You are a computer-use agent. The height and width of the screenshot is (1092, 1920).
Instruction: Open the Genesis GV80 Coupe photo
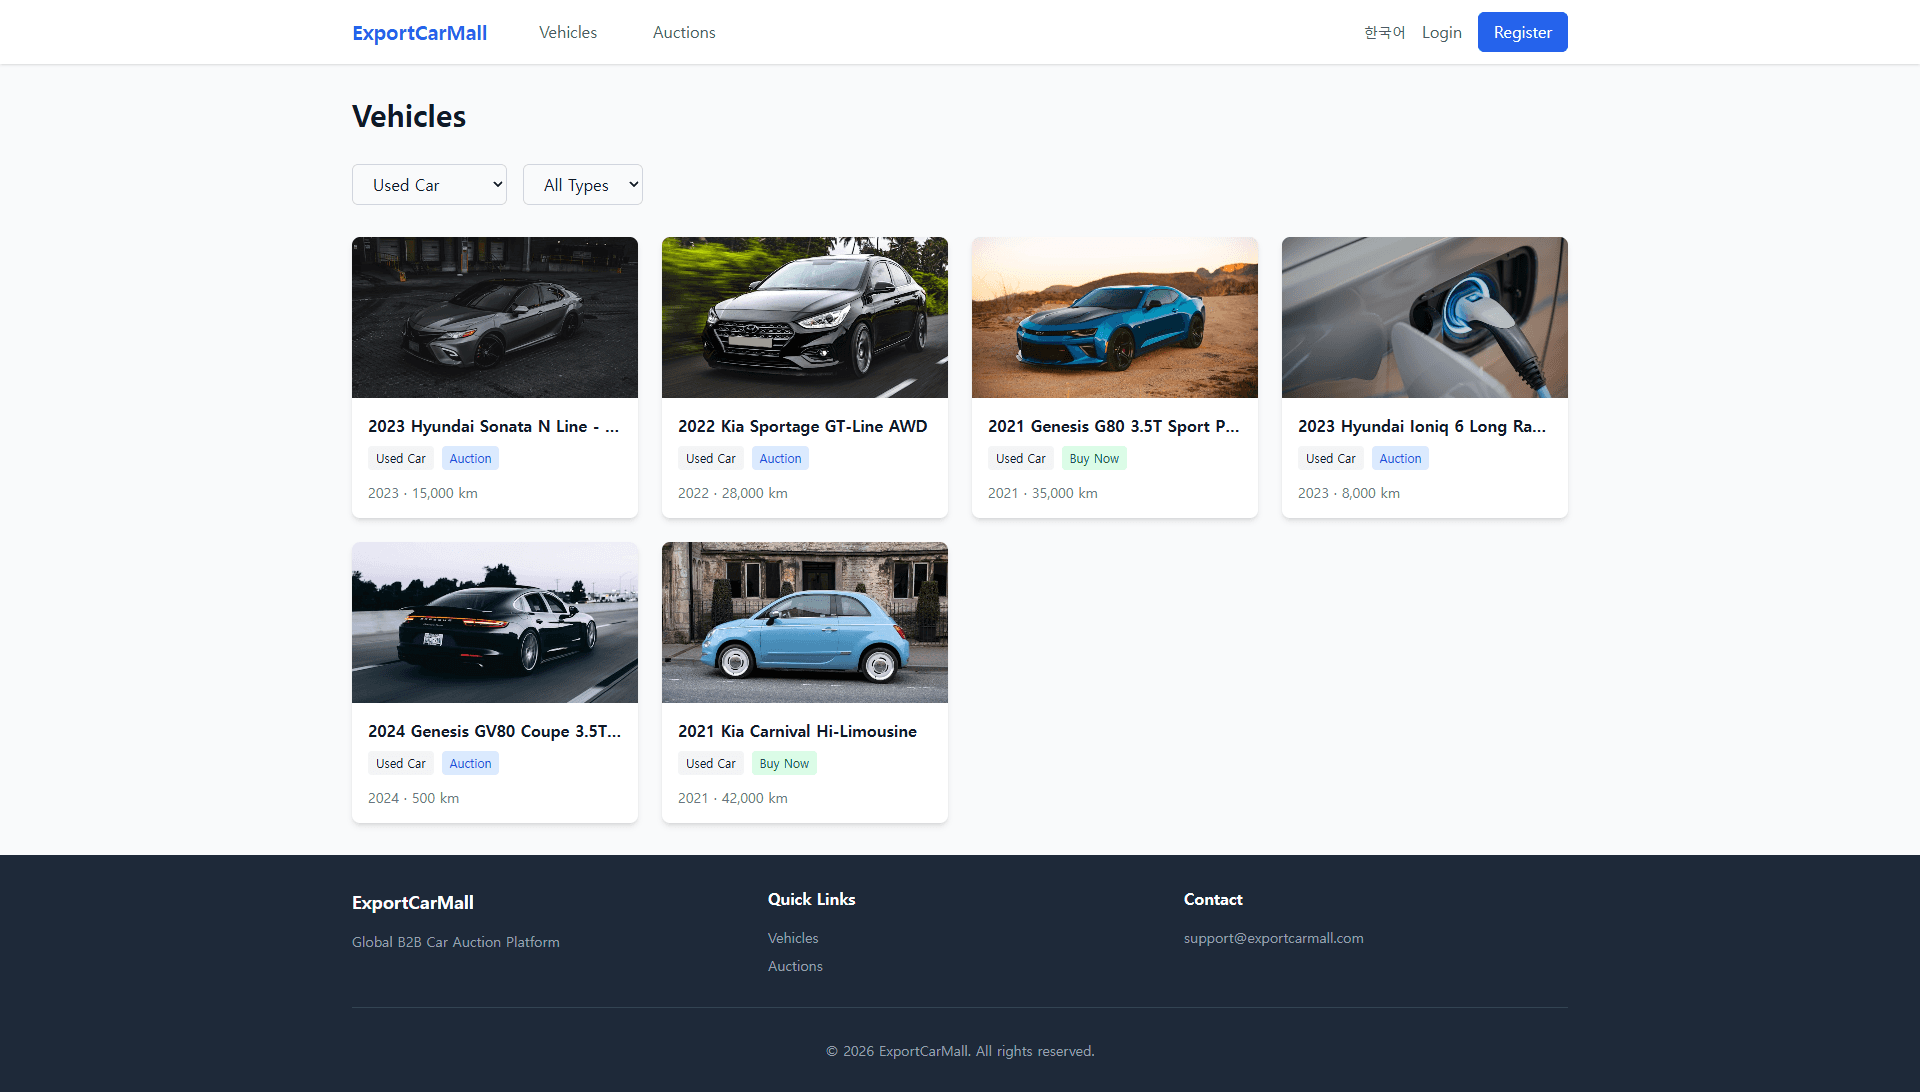pos(494,622)
